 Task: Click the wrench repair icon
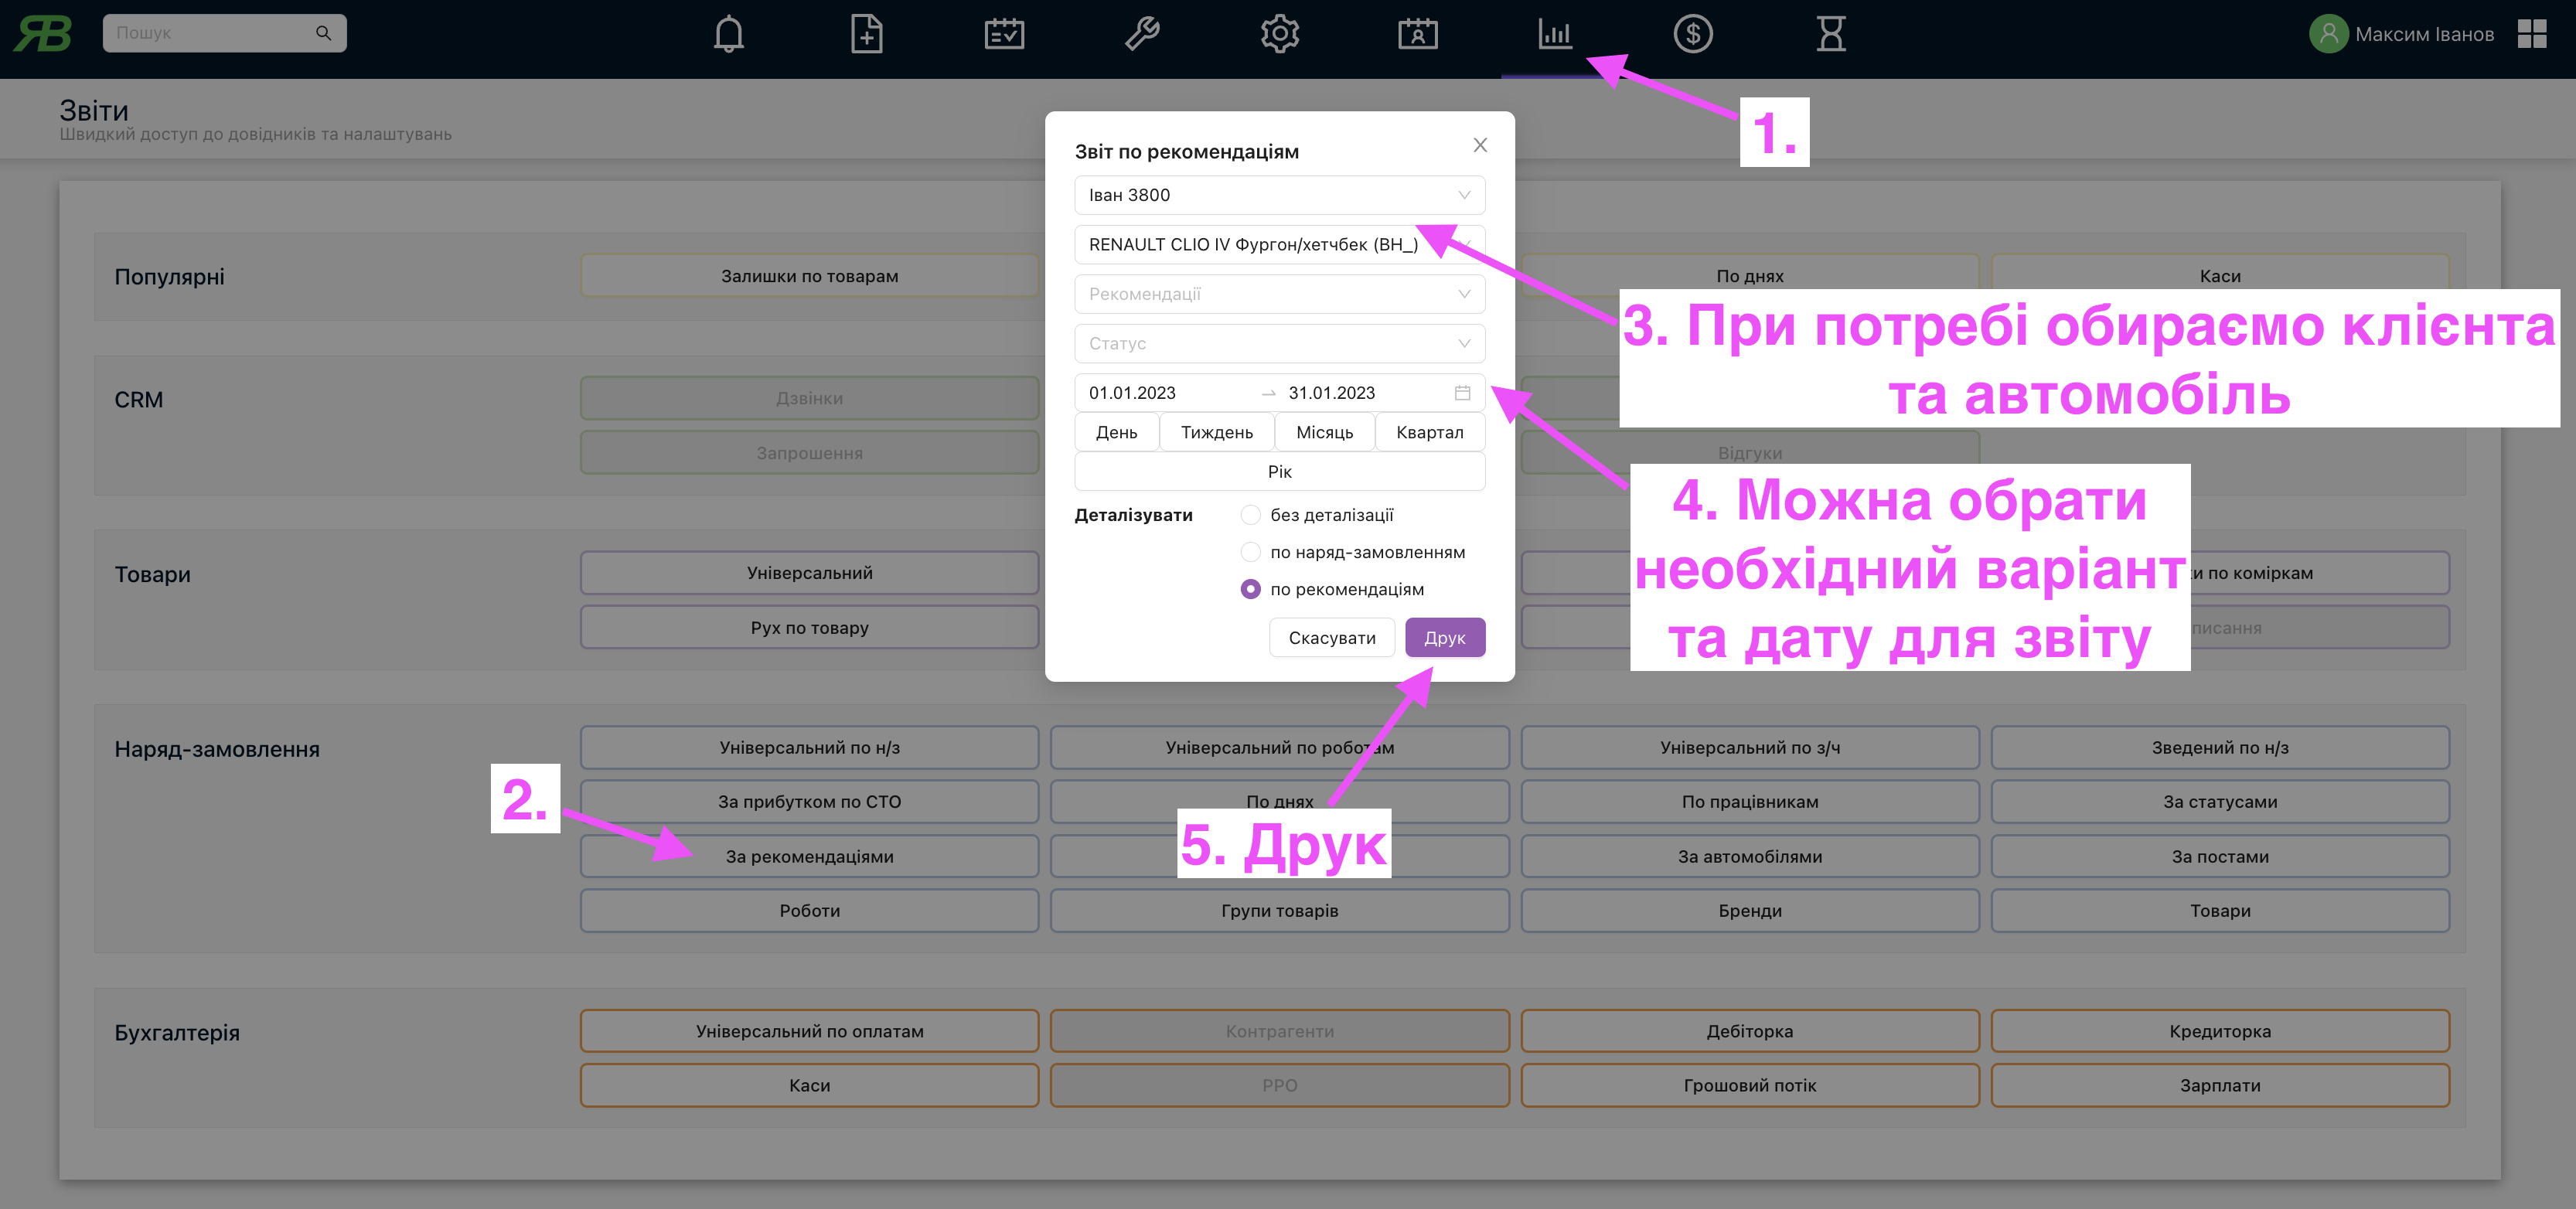[1142, 34]
